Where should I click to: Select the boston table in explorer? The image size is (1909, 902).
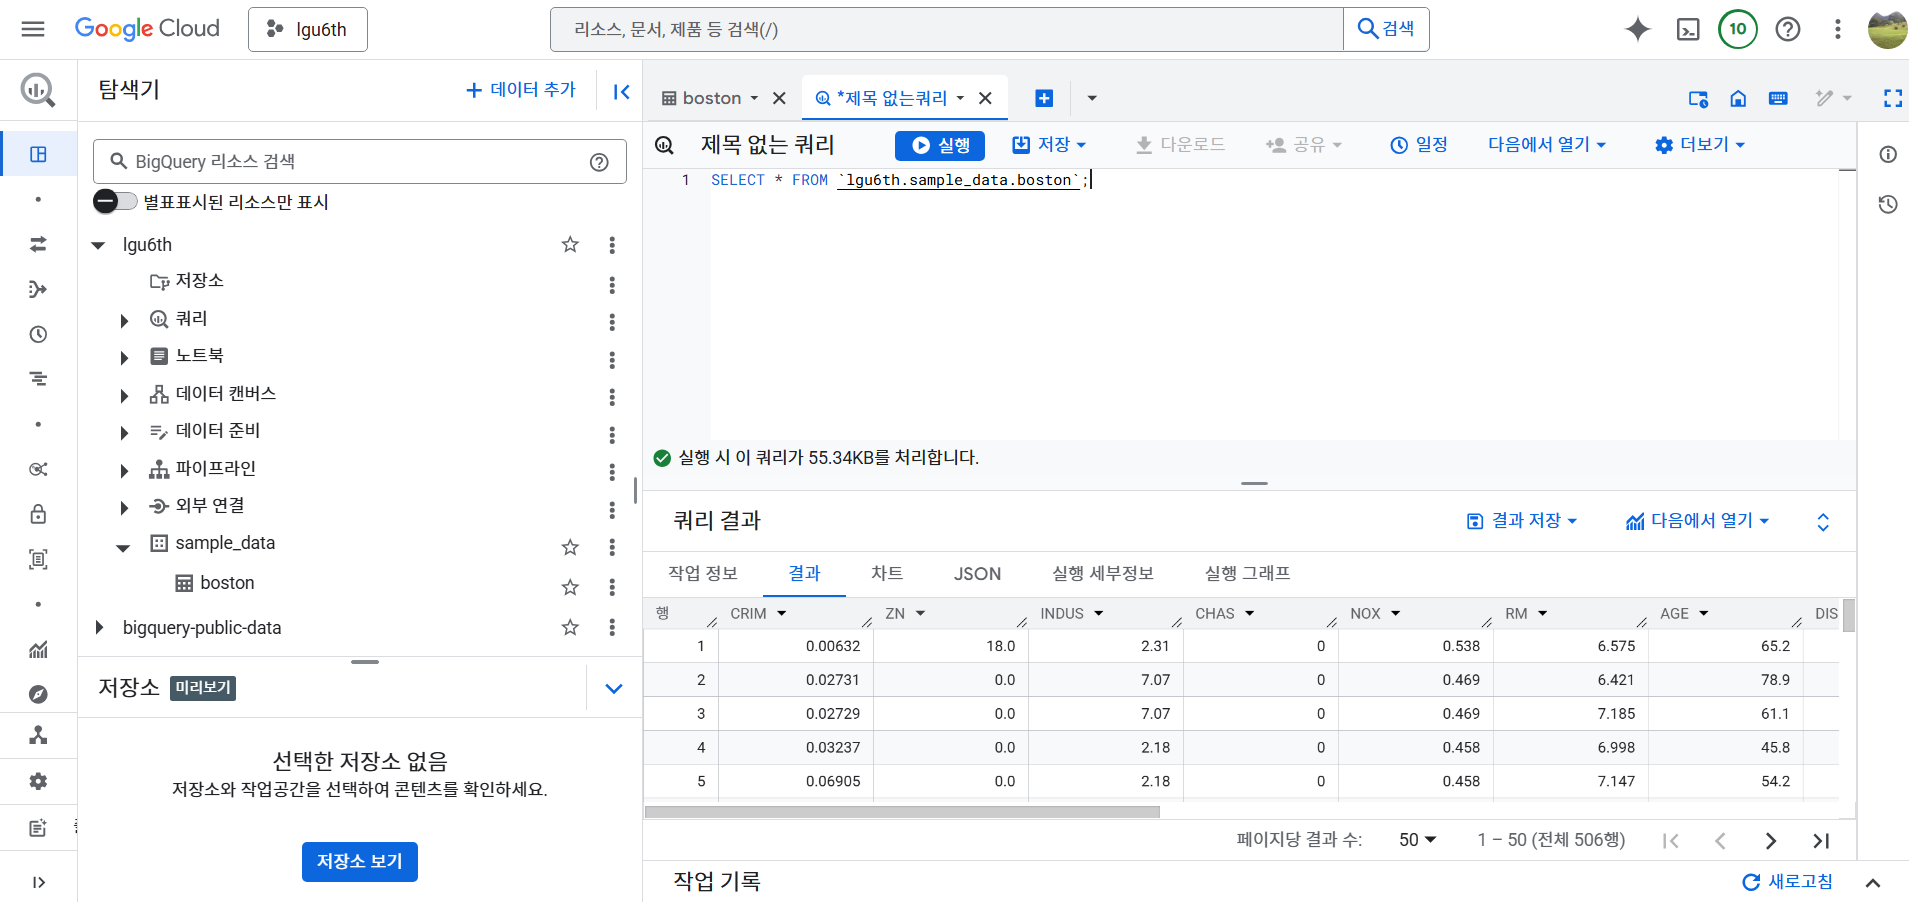(x=227, y=583)
